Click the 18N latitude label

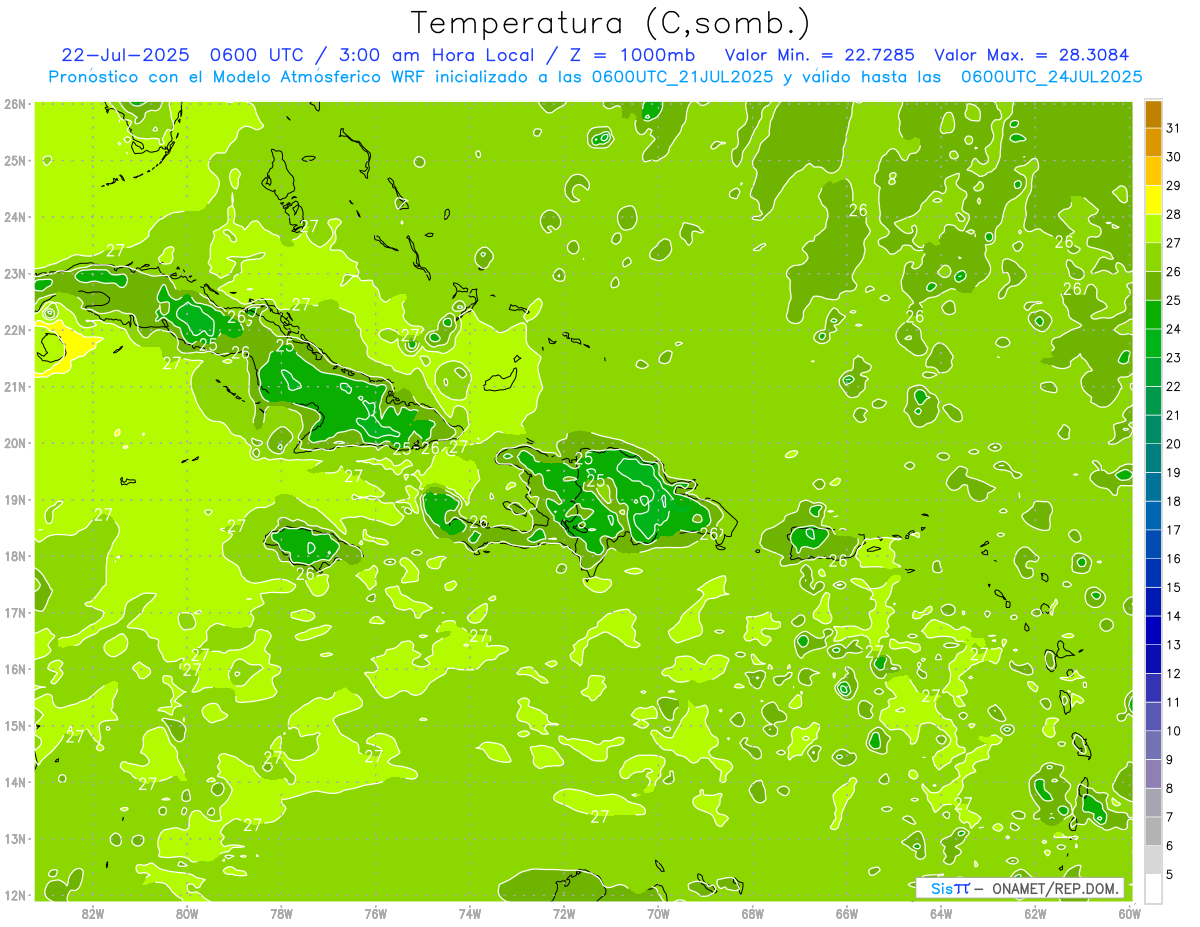coord(15,556)
